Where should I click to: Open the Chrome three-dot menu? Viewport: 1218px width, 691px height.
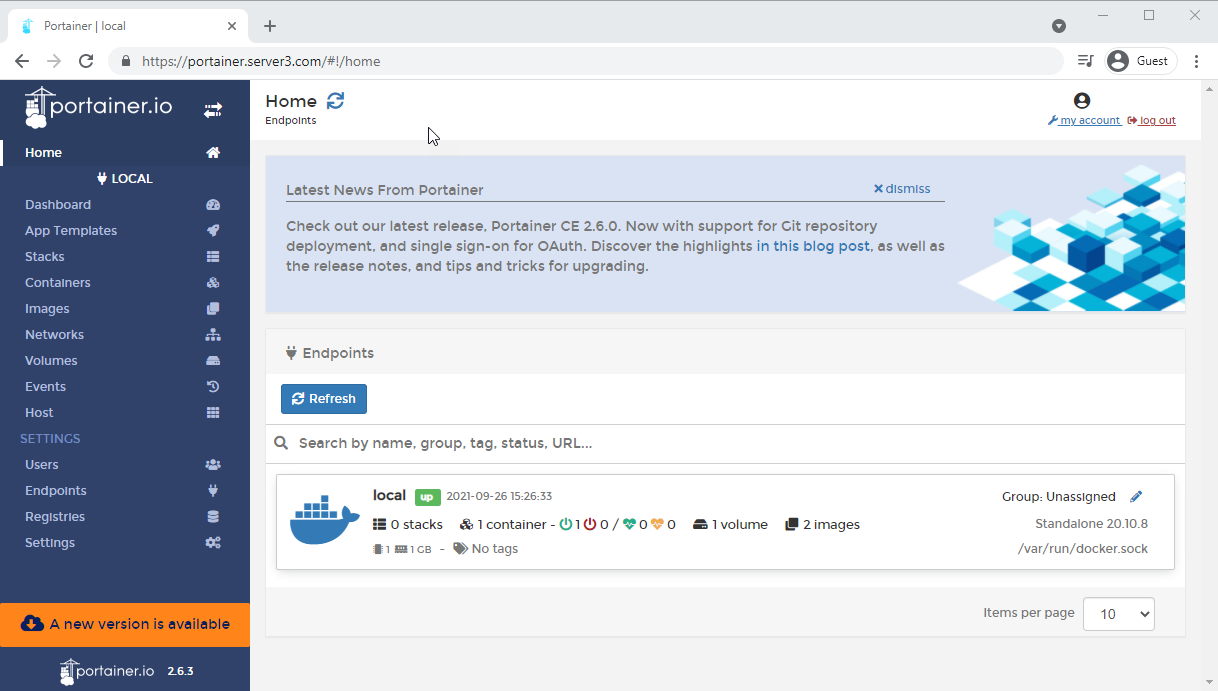[1197, 61]
